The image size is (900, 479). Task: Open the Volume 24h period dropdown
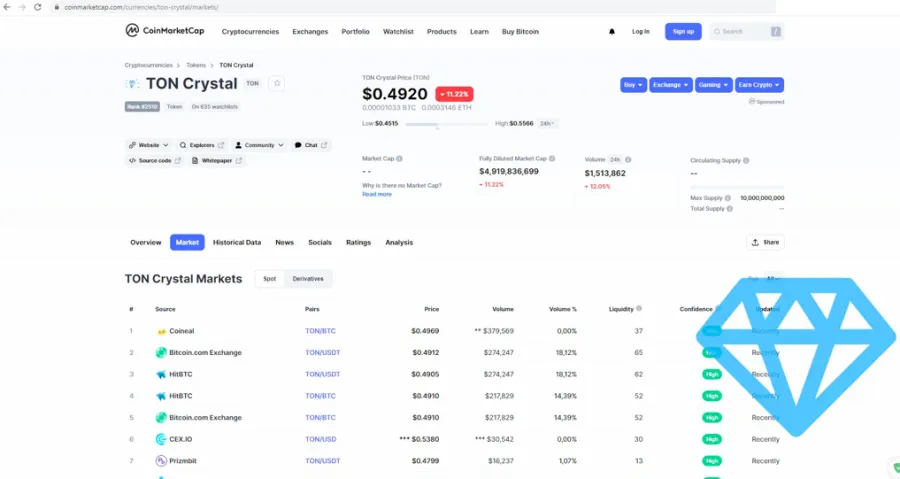coord(615,159)
